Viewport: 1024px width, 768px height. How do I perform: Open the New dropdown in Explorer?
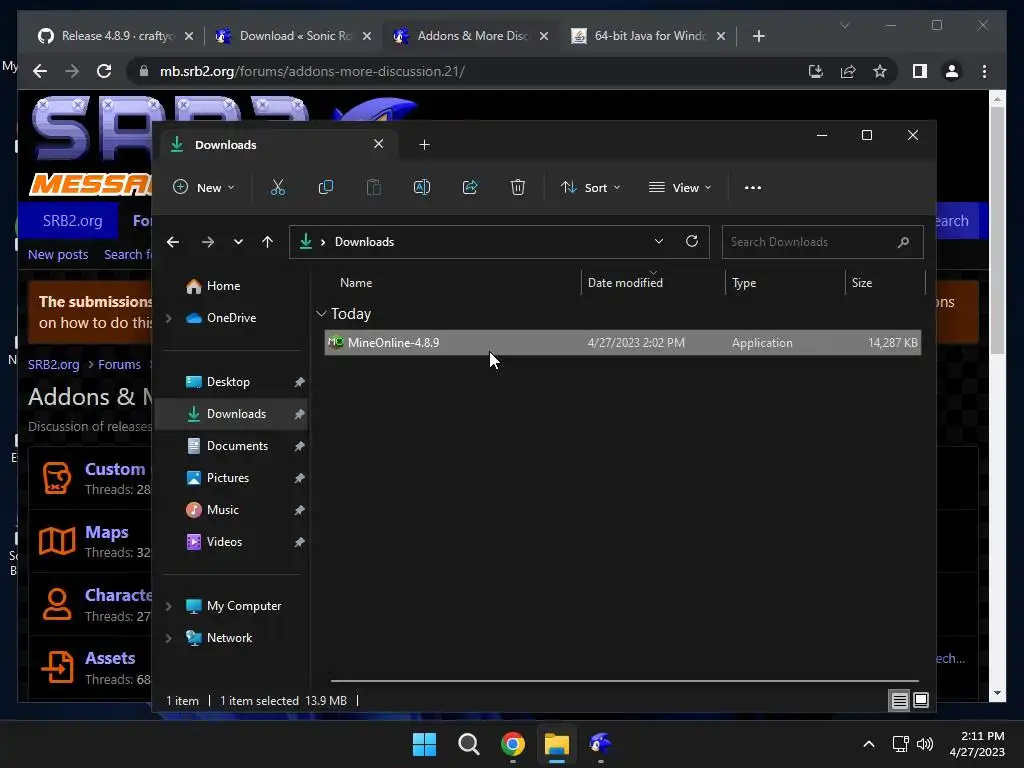click(203, 187)
